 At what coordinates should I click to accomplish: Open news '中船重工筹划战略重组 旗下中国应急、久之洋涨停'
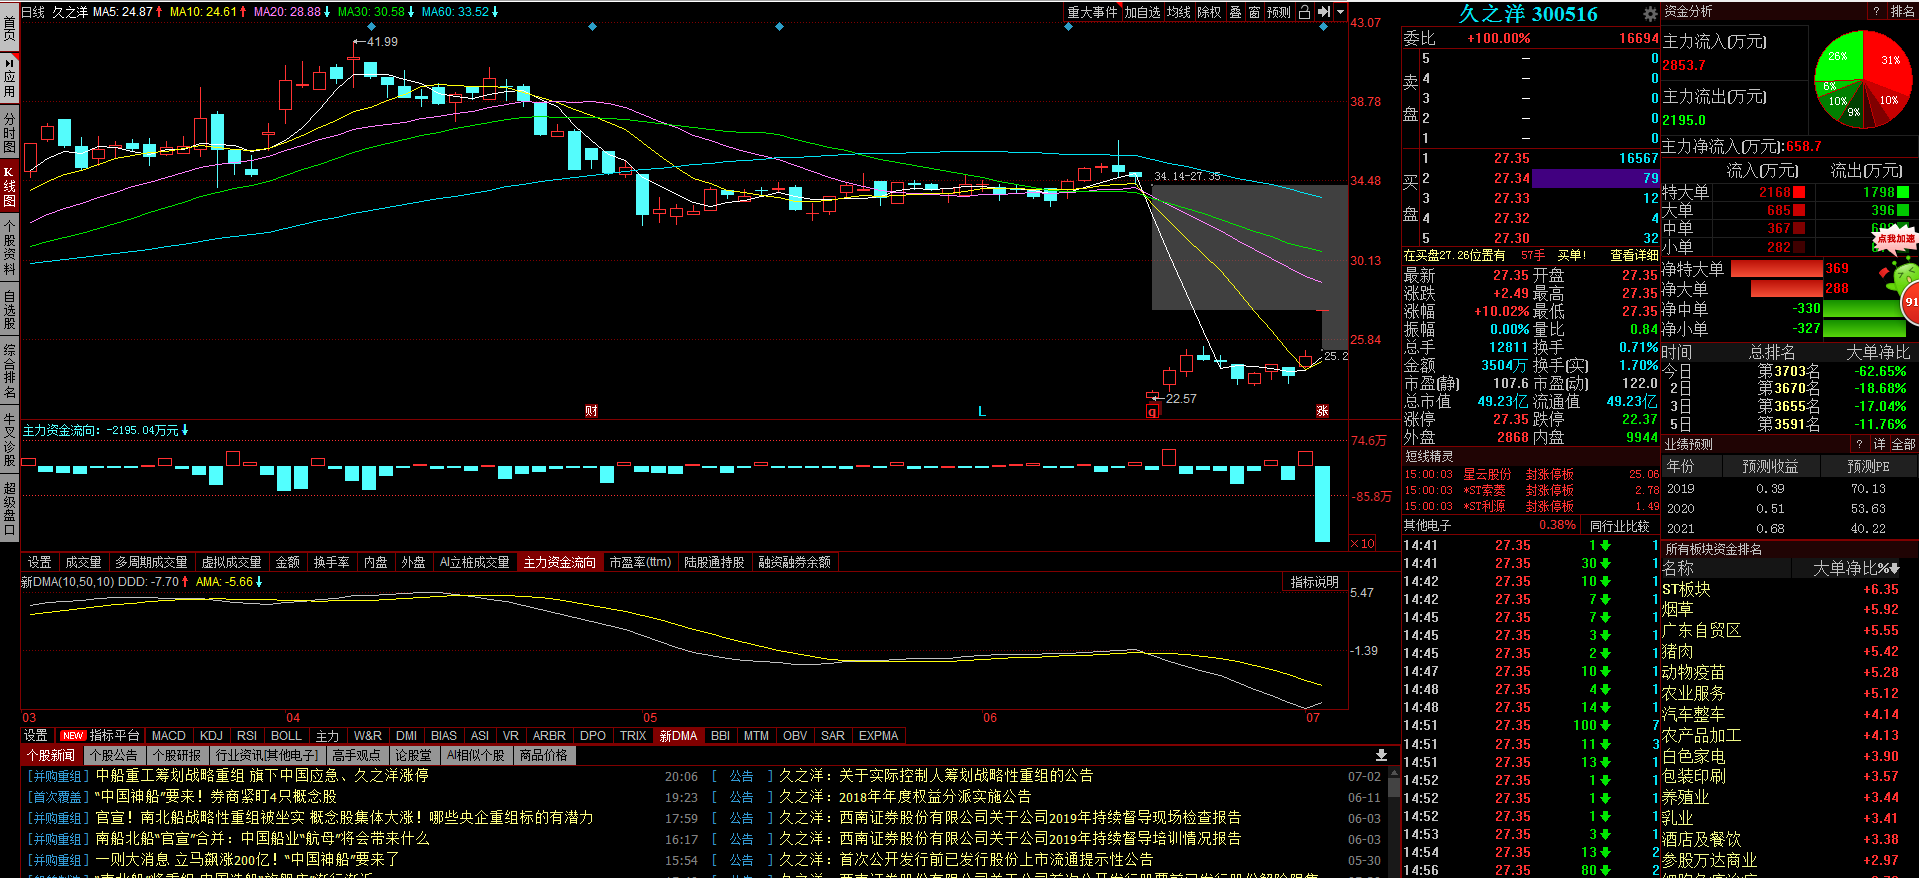click(262, 776)
